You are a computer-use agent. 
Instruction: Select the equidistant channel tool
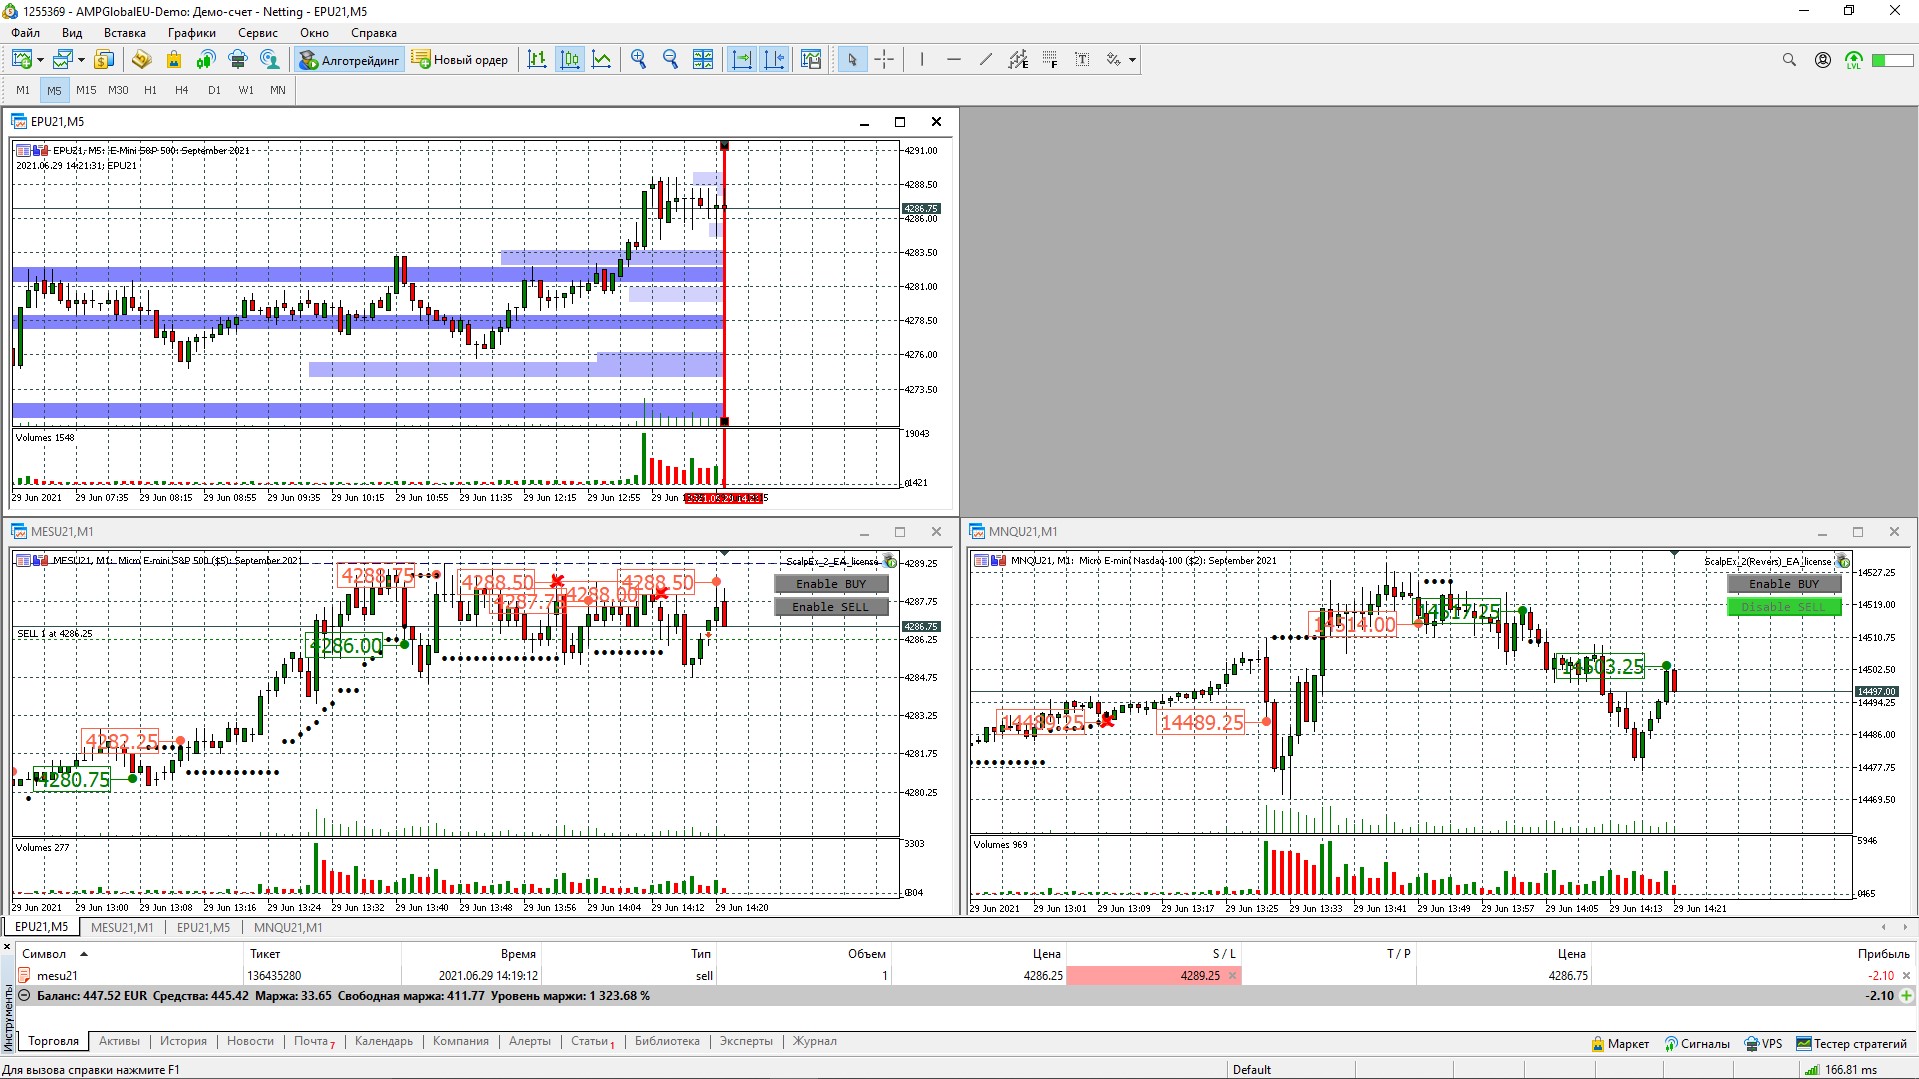point(1018,60)
